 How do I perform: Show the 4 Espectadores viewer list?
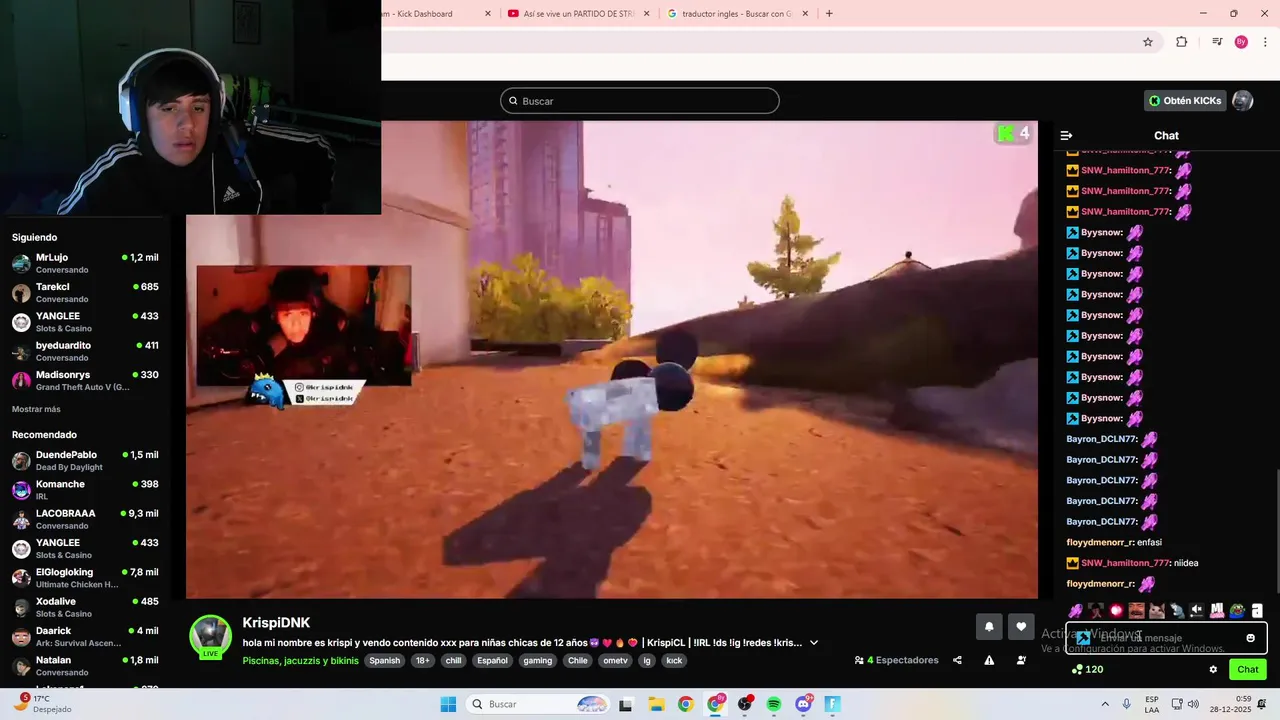[x=896, y=660]
